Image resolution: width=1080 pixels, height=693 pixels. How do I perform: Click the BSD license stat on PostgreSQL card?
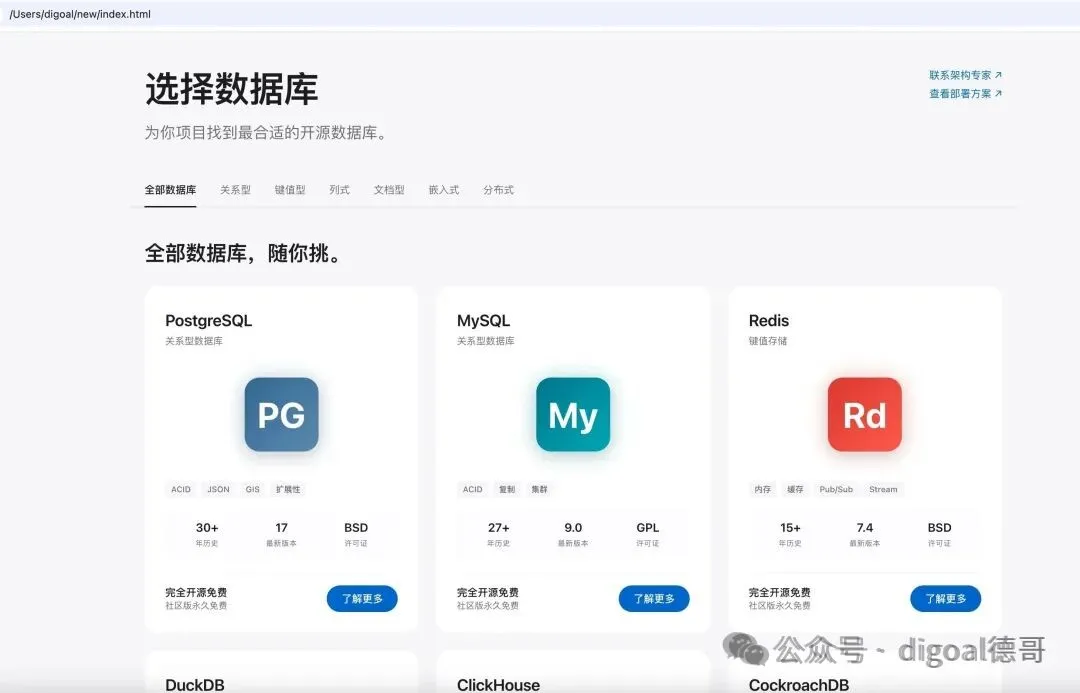coord(356,534)
